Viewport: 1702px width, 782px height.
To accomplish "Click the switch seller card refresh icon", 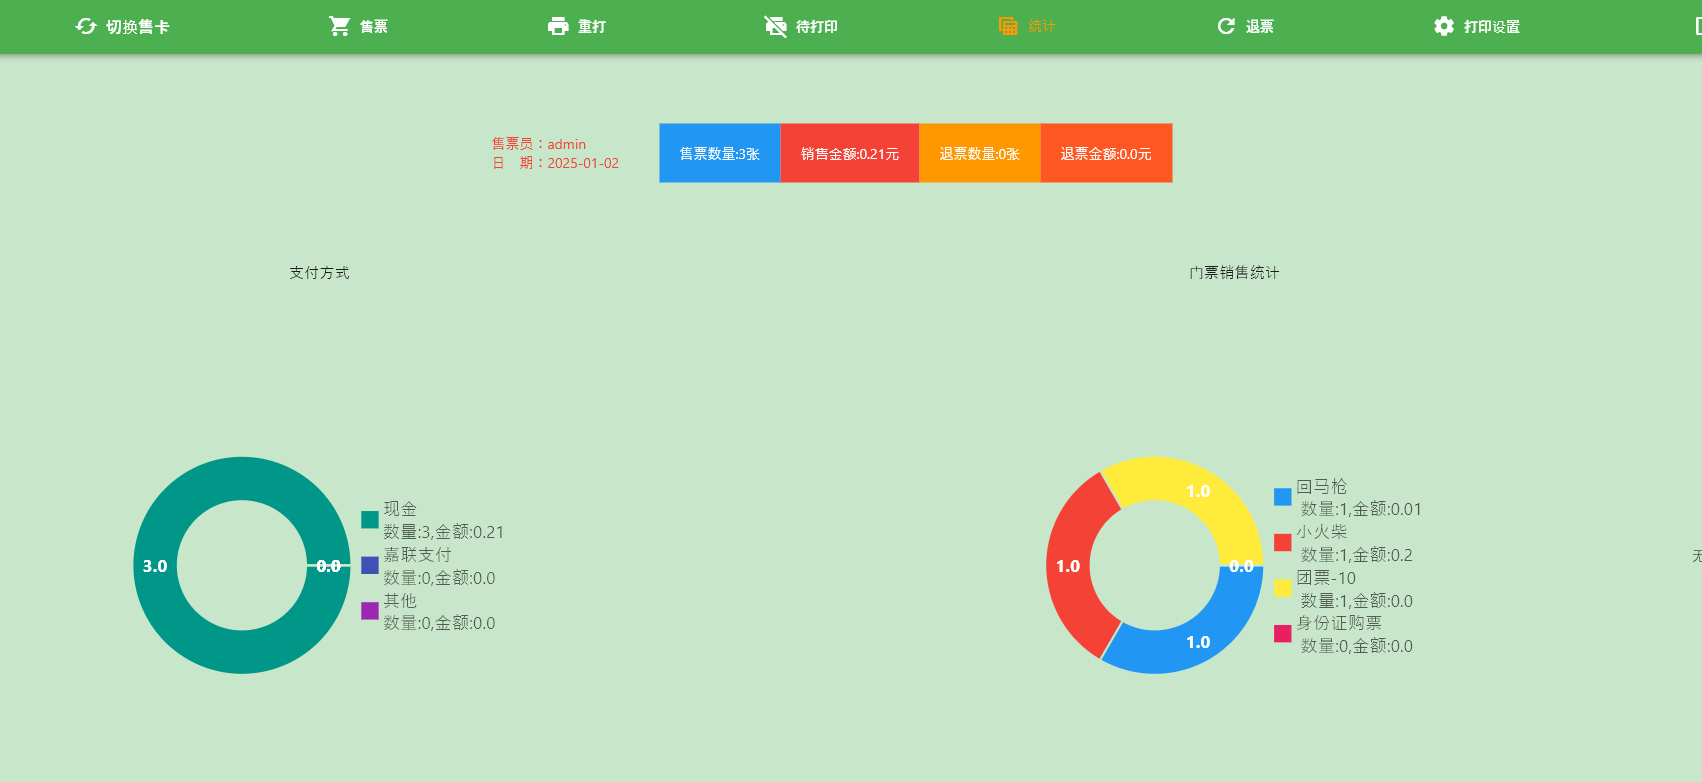I will pyautogui.click(x=86, y=26).
